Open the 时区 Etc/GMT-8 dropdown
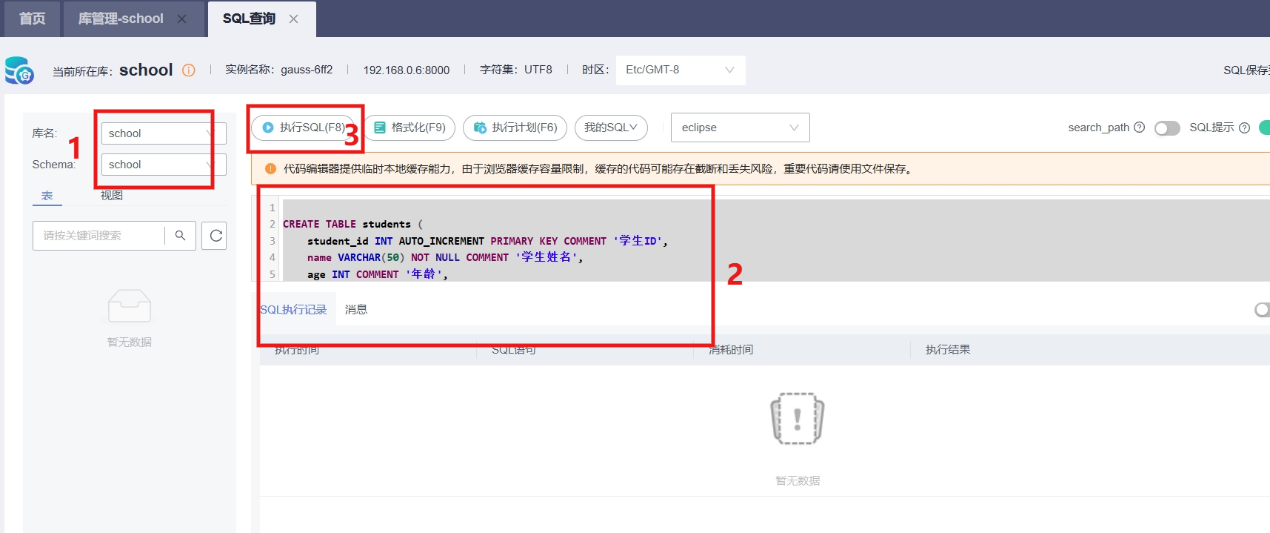 680,70
